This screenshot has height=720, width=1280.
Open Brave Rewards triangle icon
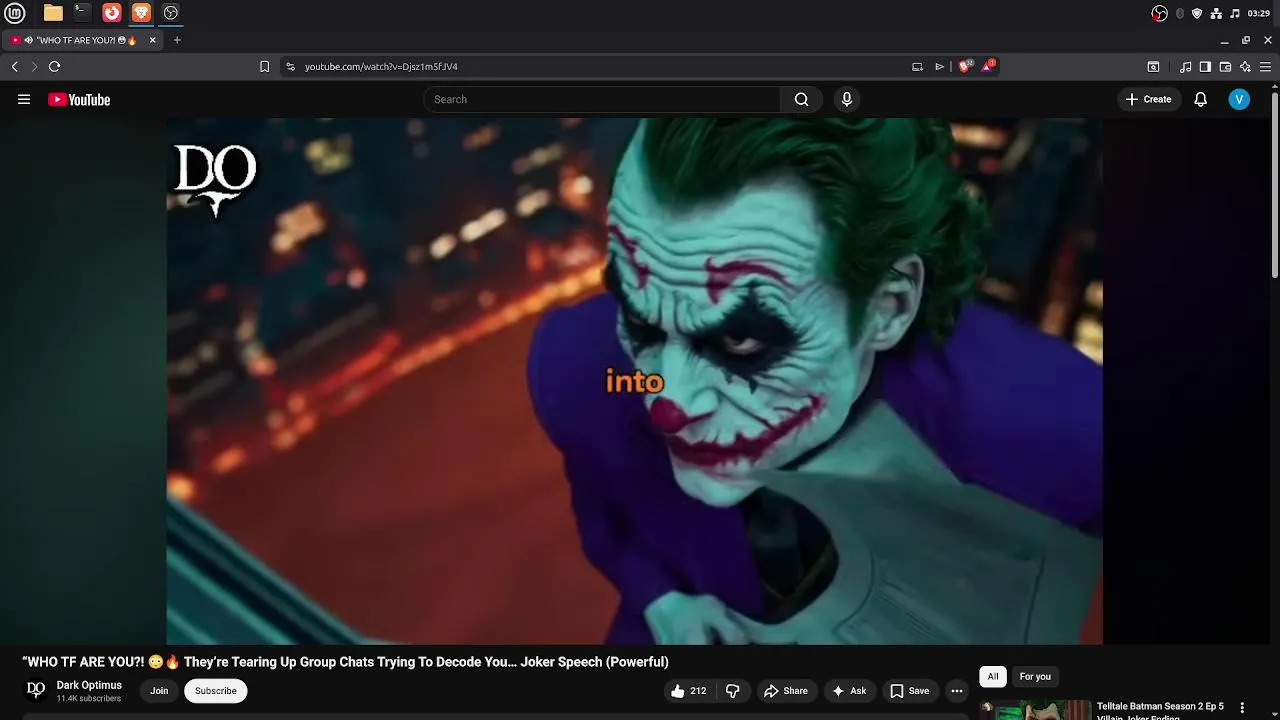[988, 66]
